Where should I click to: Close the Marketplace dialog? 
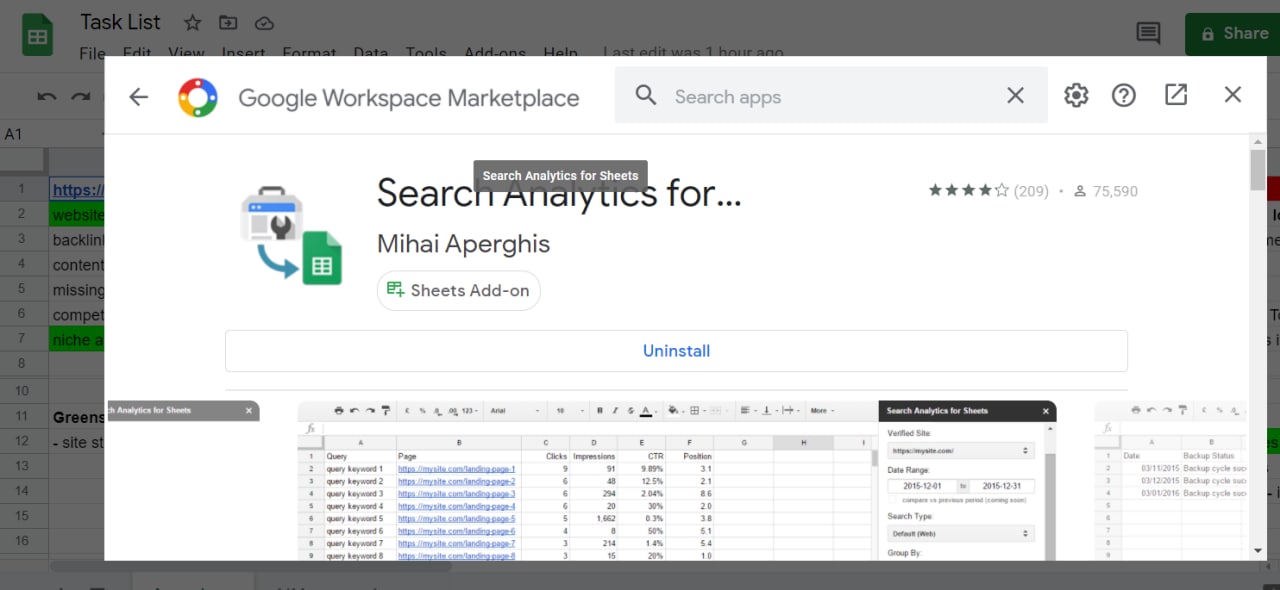click(1232, 95)
